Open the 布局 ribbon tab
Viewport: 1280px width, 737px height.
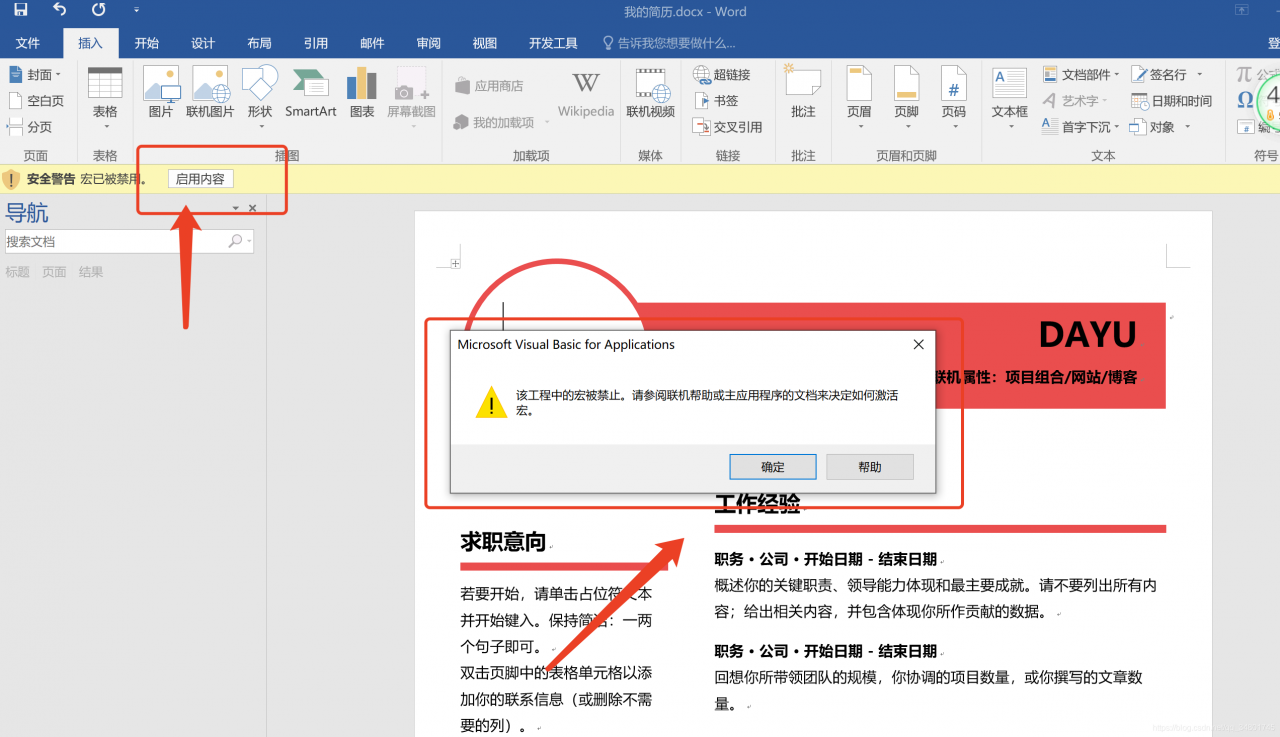[x=259, y=43]
